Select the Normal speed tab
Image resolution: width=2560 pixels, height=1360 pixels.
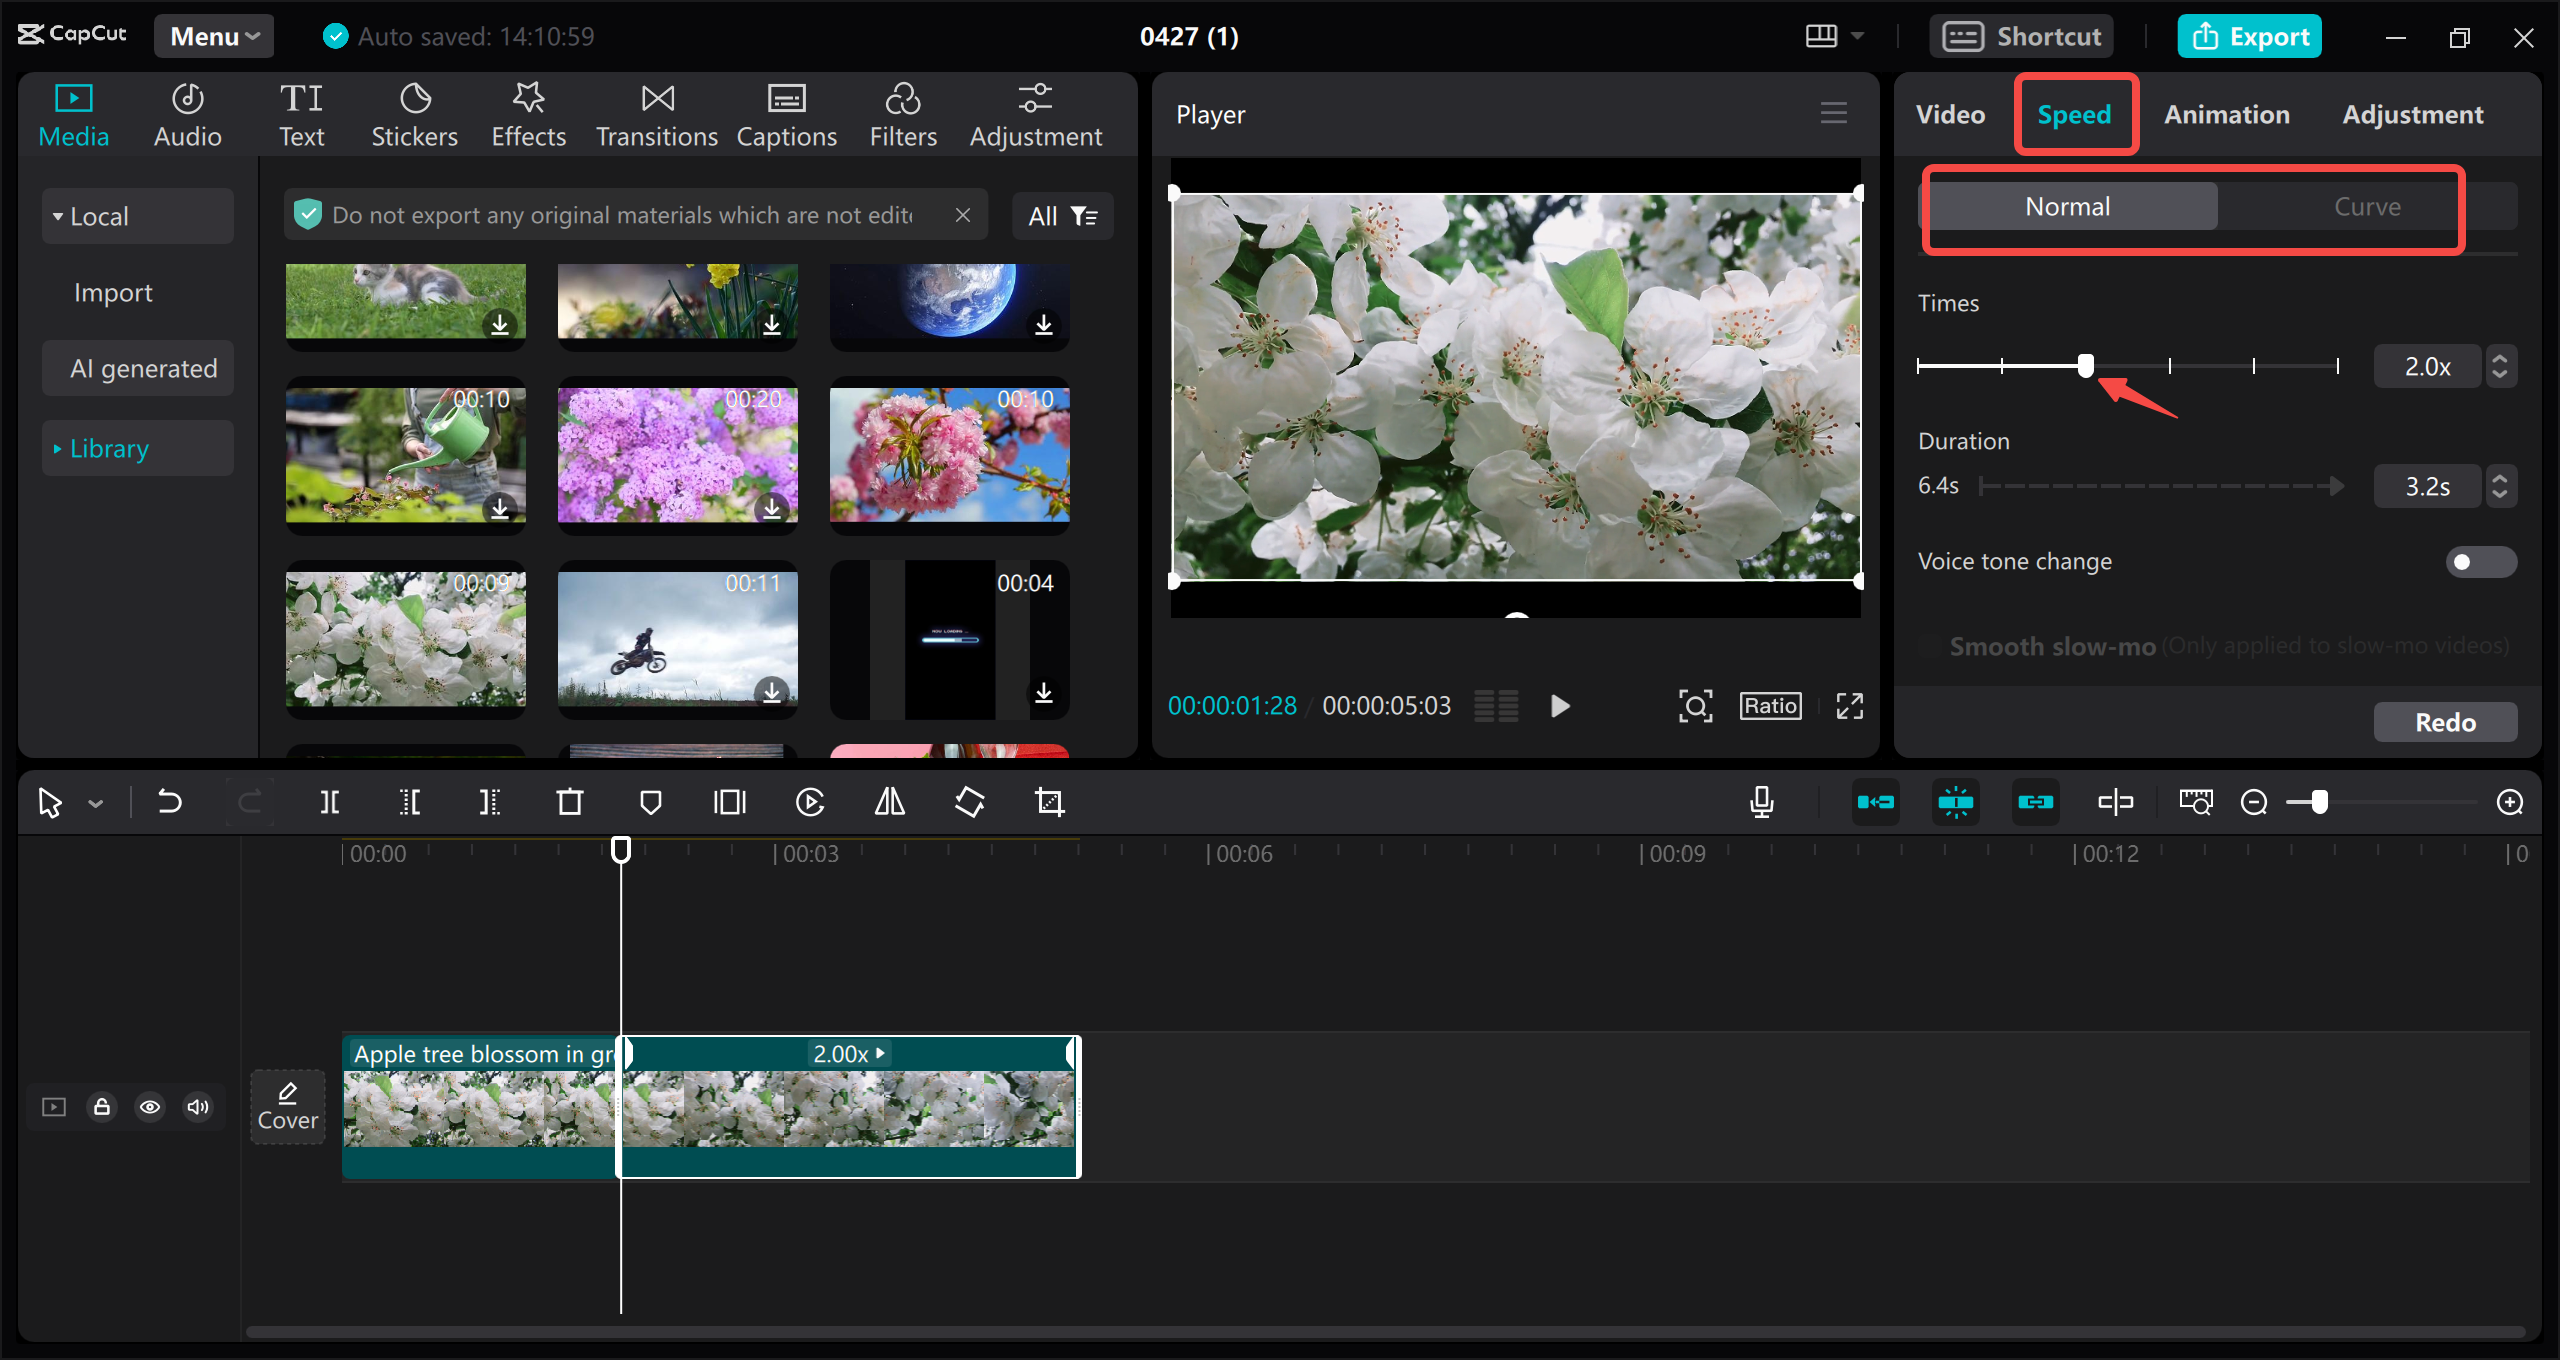tap(2068, 207)
